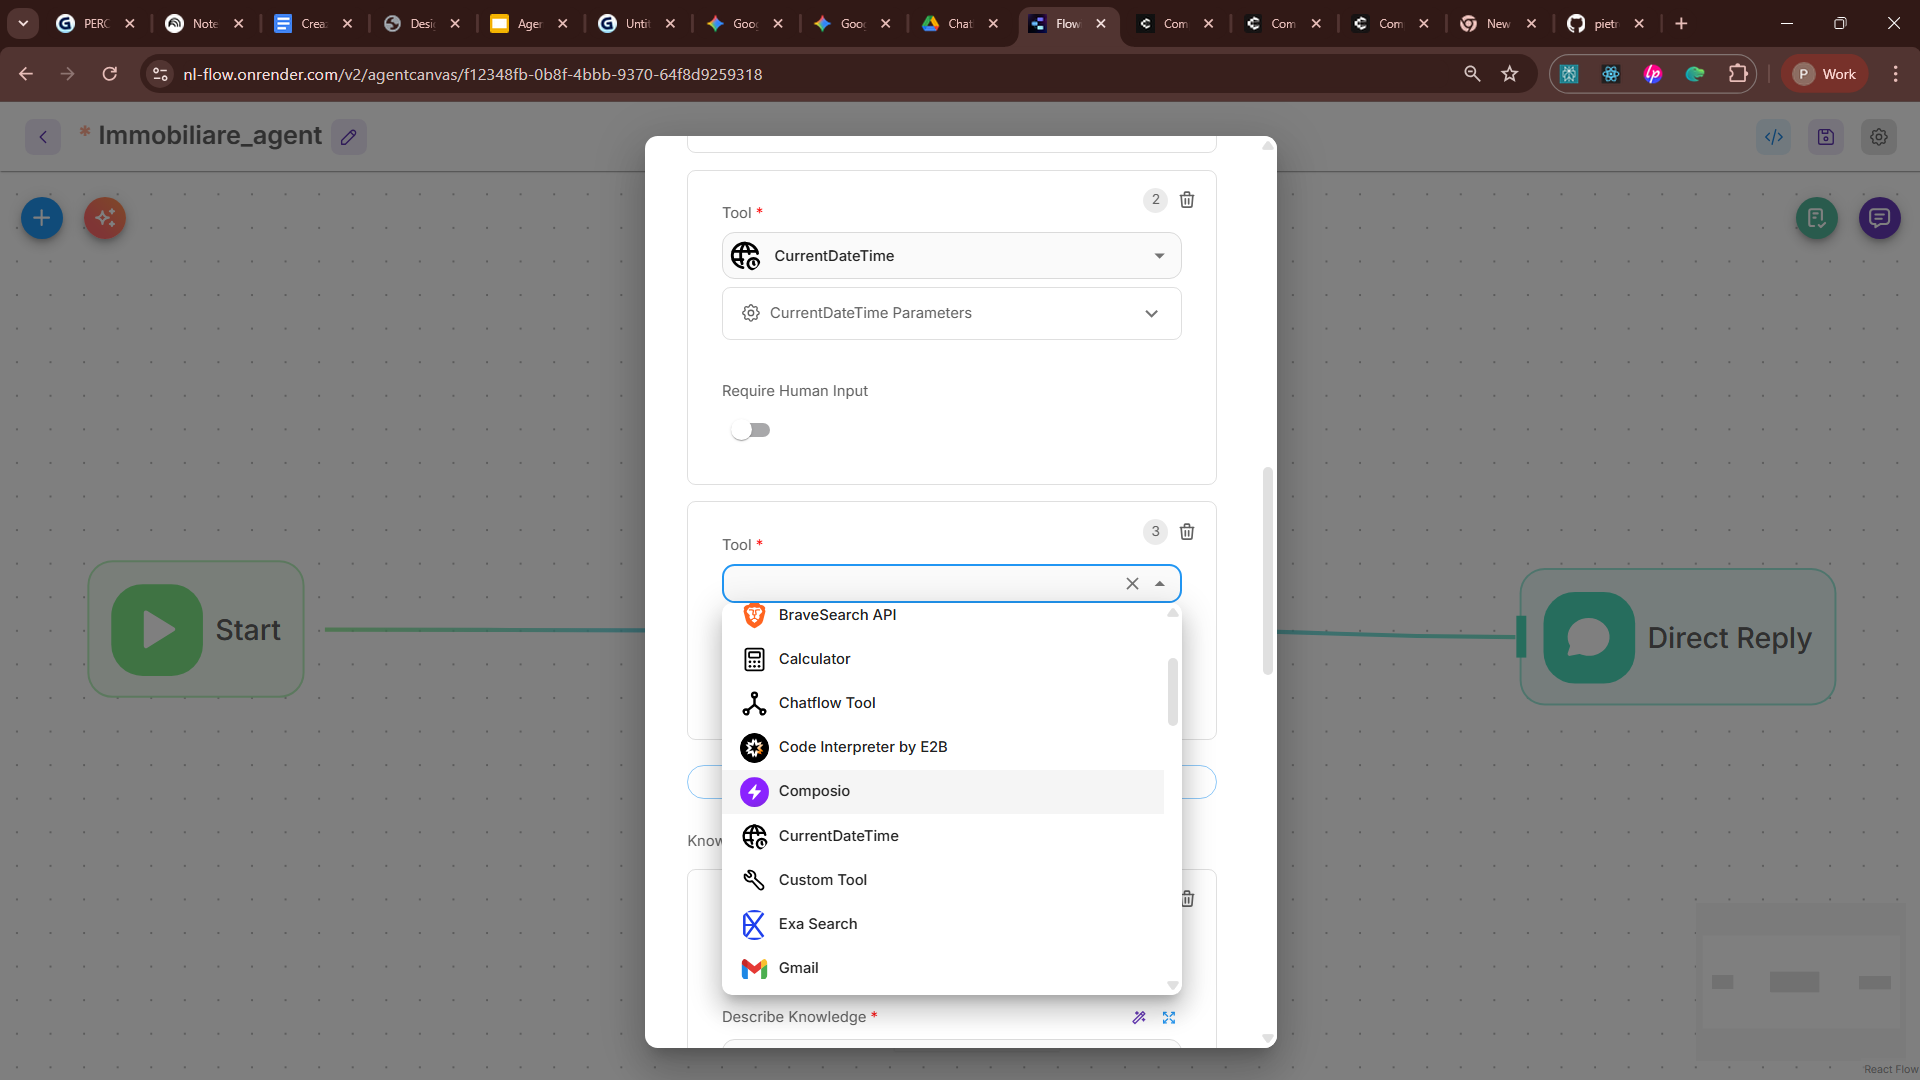Click the blue plus add node button

pos(42,218)
